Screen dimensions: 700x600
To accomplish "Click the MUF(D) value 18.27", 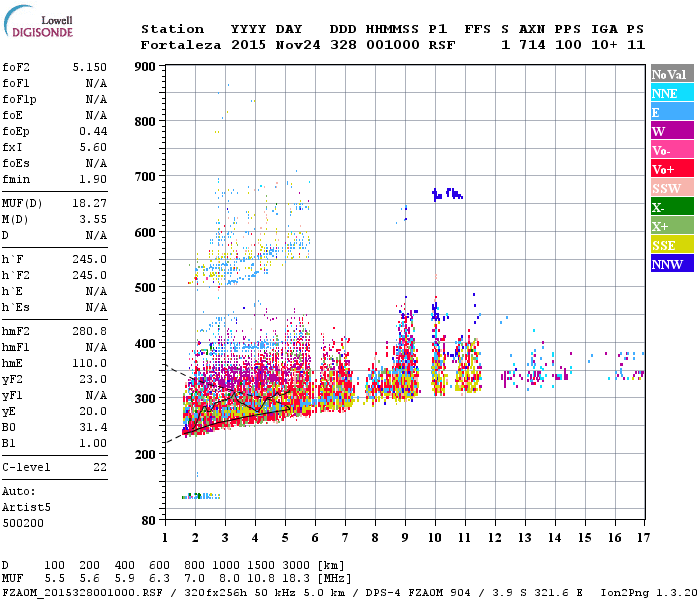I will click(x=90, y=203).
